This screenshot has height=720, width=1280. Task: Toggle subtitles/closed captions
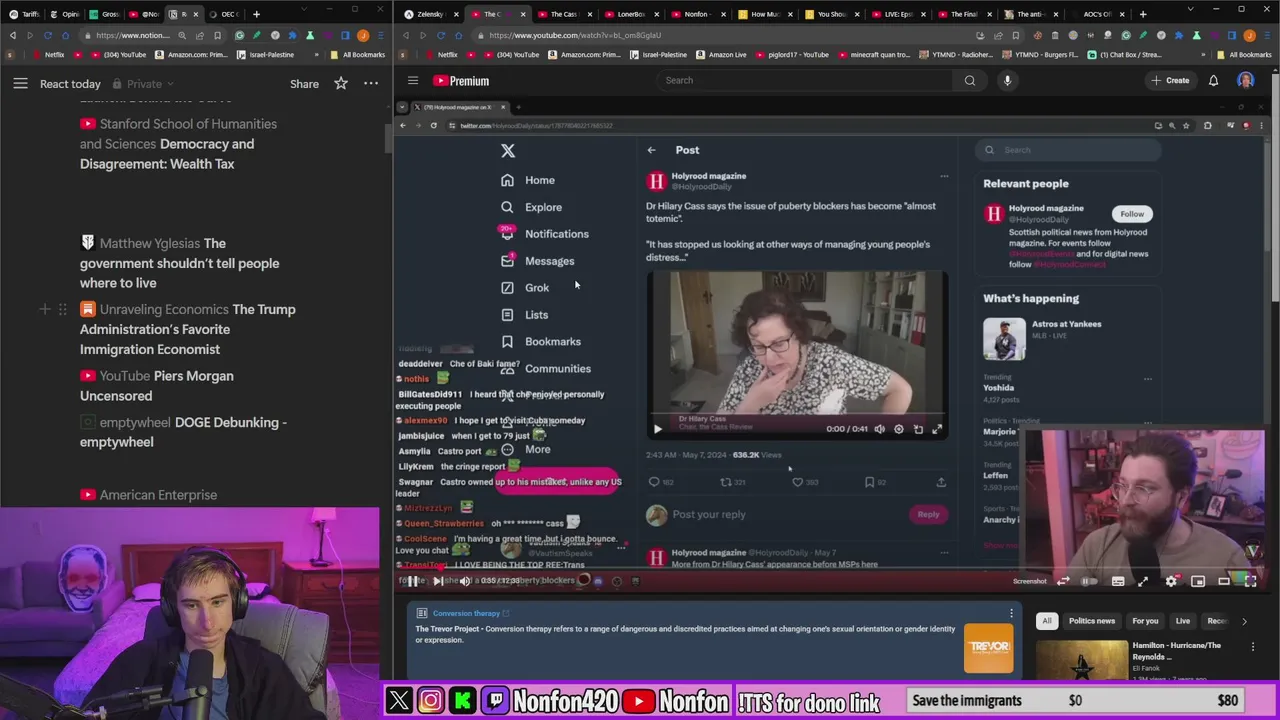[x=1118, y=581]
